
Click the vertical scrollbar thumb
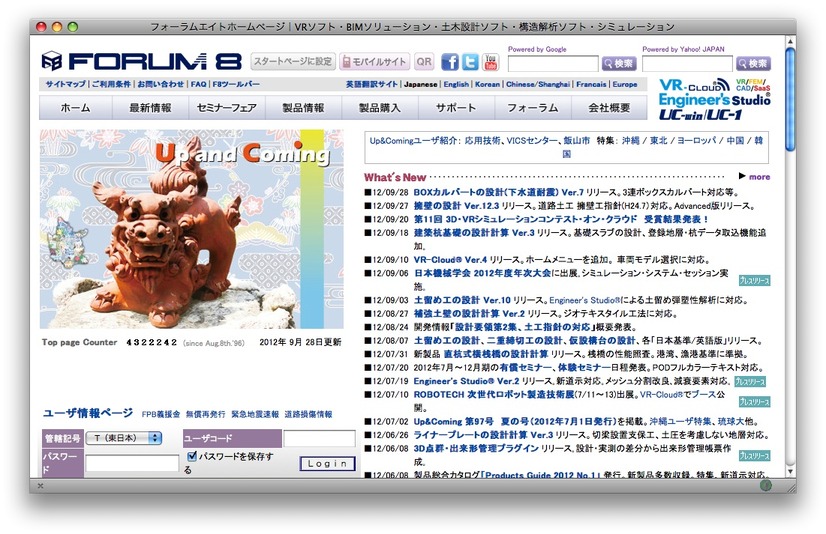click(x=790, y=99)
